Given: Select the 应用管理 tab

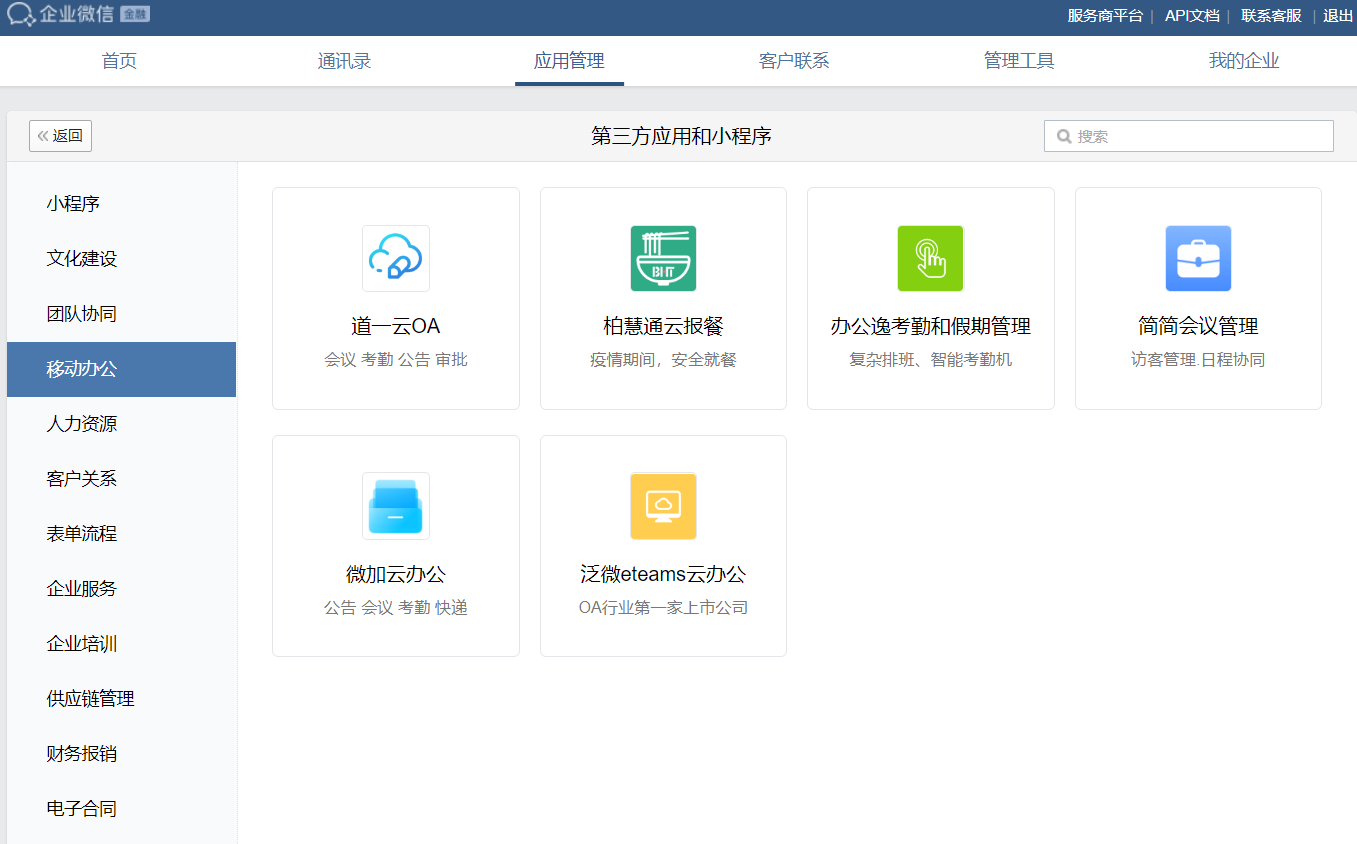Looking at the screenshot, I should coord(569,61).
